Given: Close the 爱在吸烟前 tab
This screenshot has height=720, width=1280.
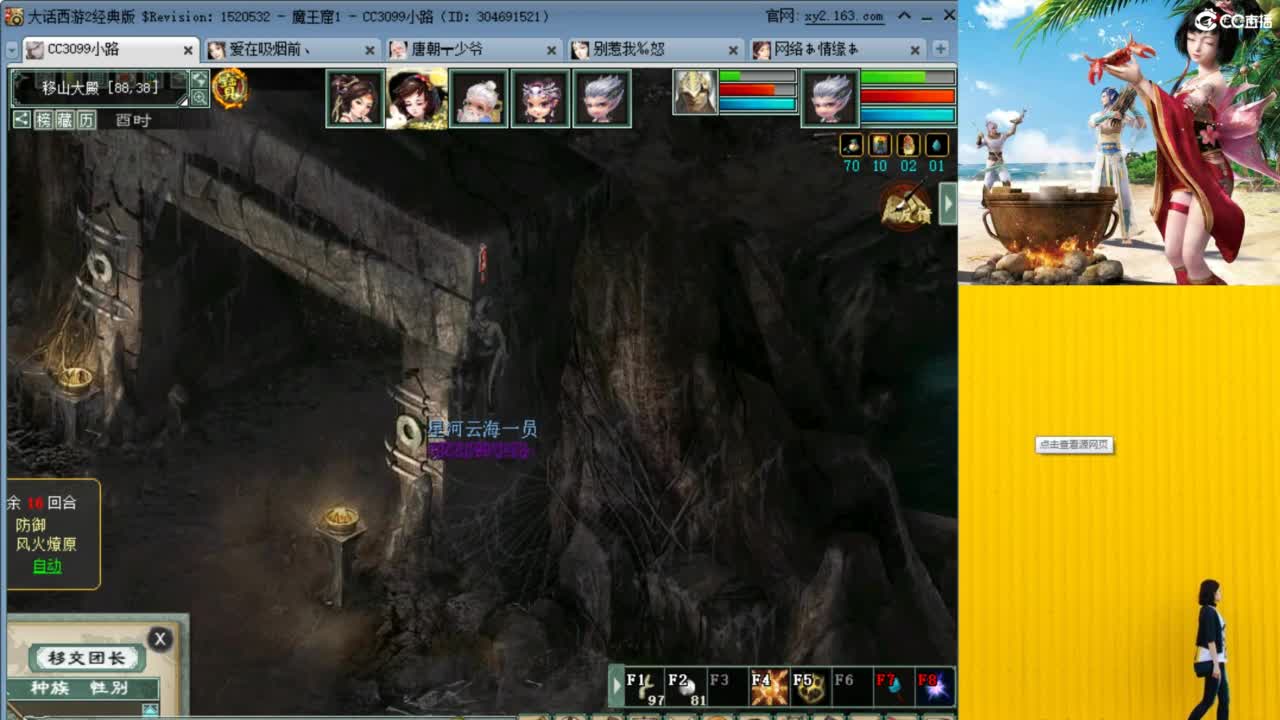Looking at the screenshot, I should (x=370, y=50).
